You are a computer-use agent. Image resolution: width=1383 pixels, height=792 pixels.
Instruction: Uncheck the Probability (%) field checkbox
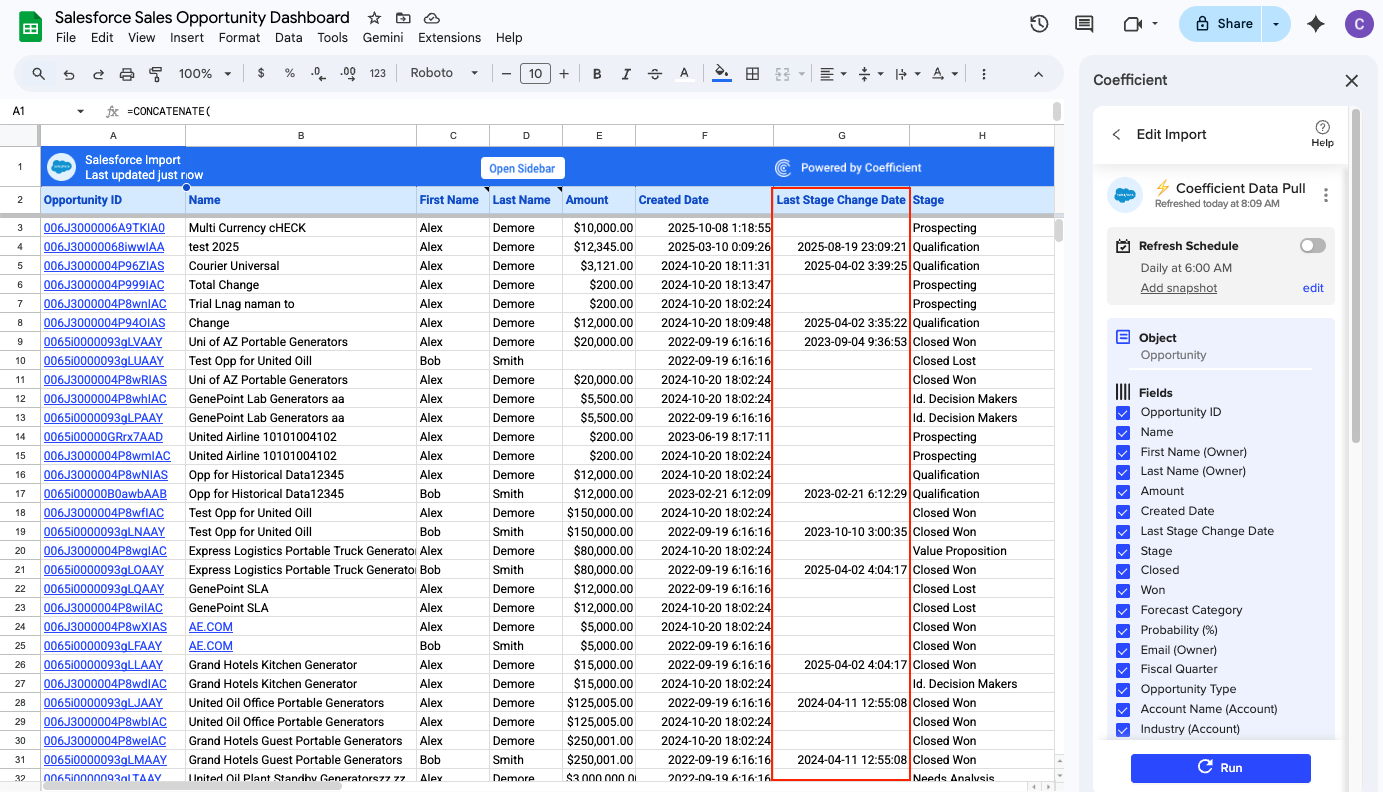tap(1121, 629)
